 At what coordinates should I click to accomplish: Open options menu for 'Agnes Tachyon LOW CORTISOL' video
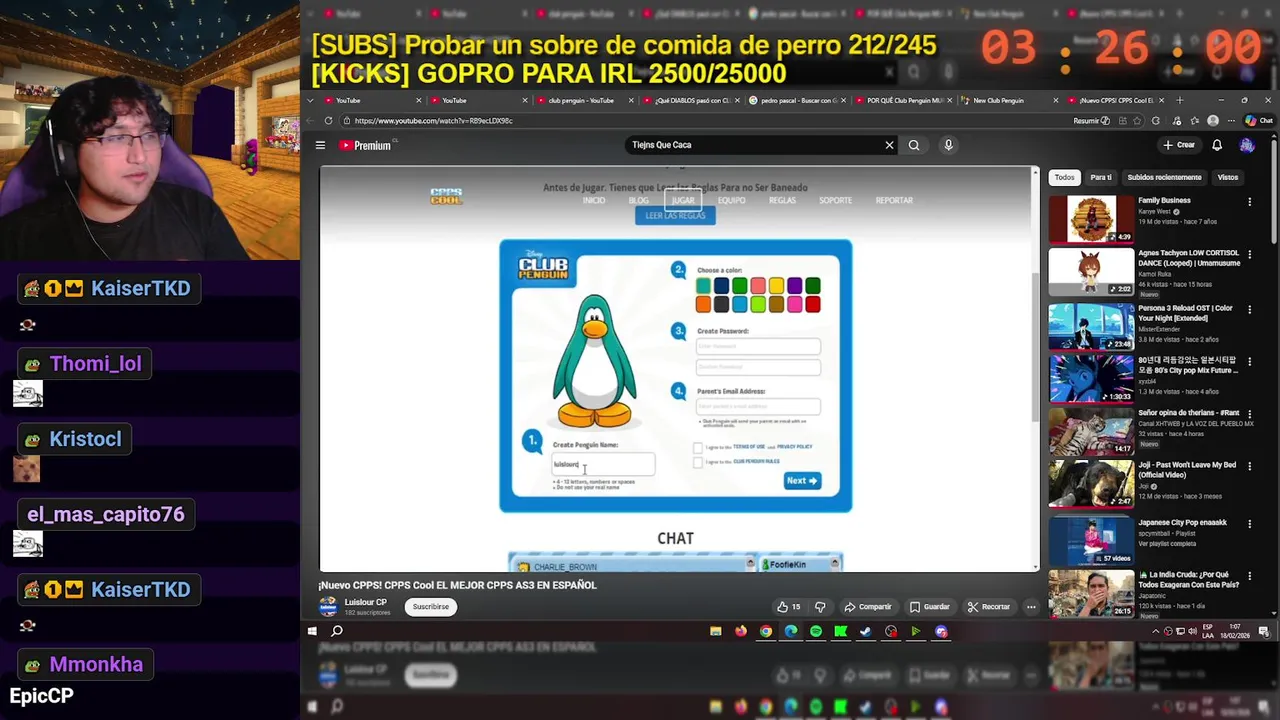coord(1249,255)
